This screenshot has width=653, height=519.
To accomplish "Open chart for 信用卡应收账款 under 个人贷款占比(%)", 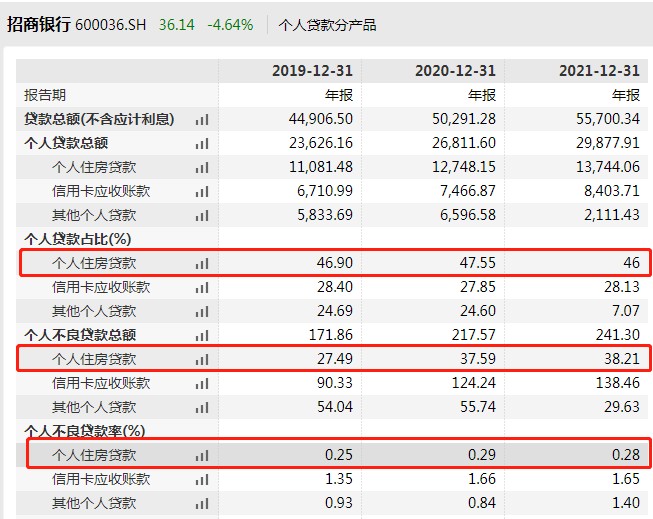I will tap(203, 287).
